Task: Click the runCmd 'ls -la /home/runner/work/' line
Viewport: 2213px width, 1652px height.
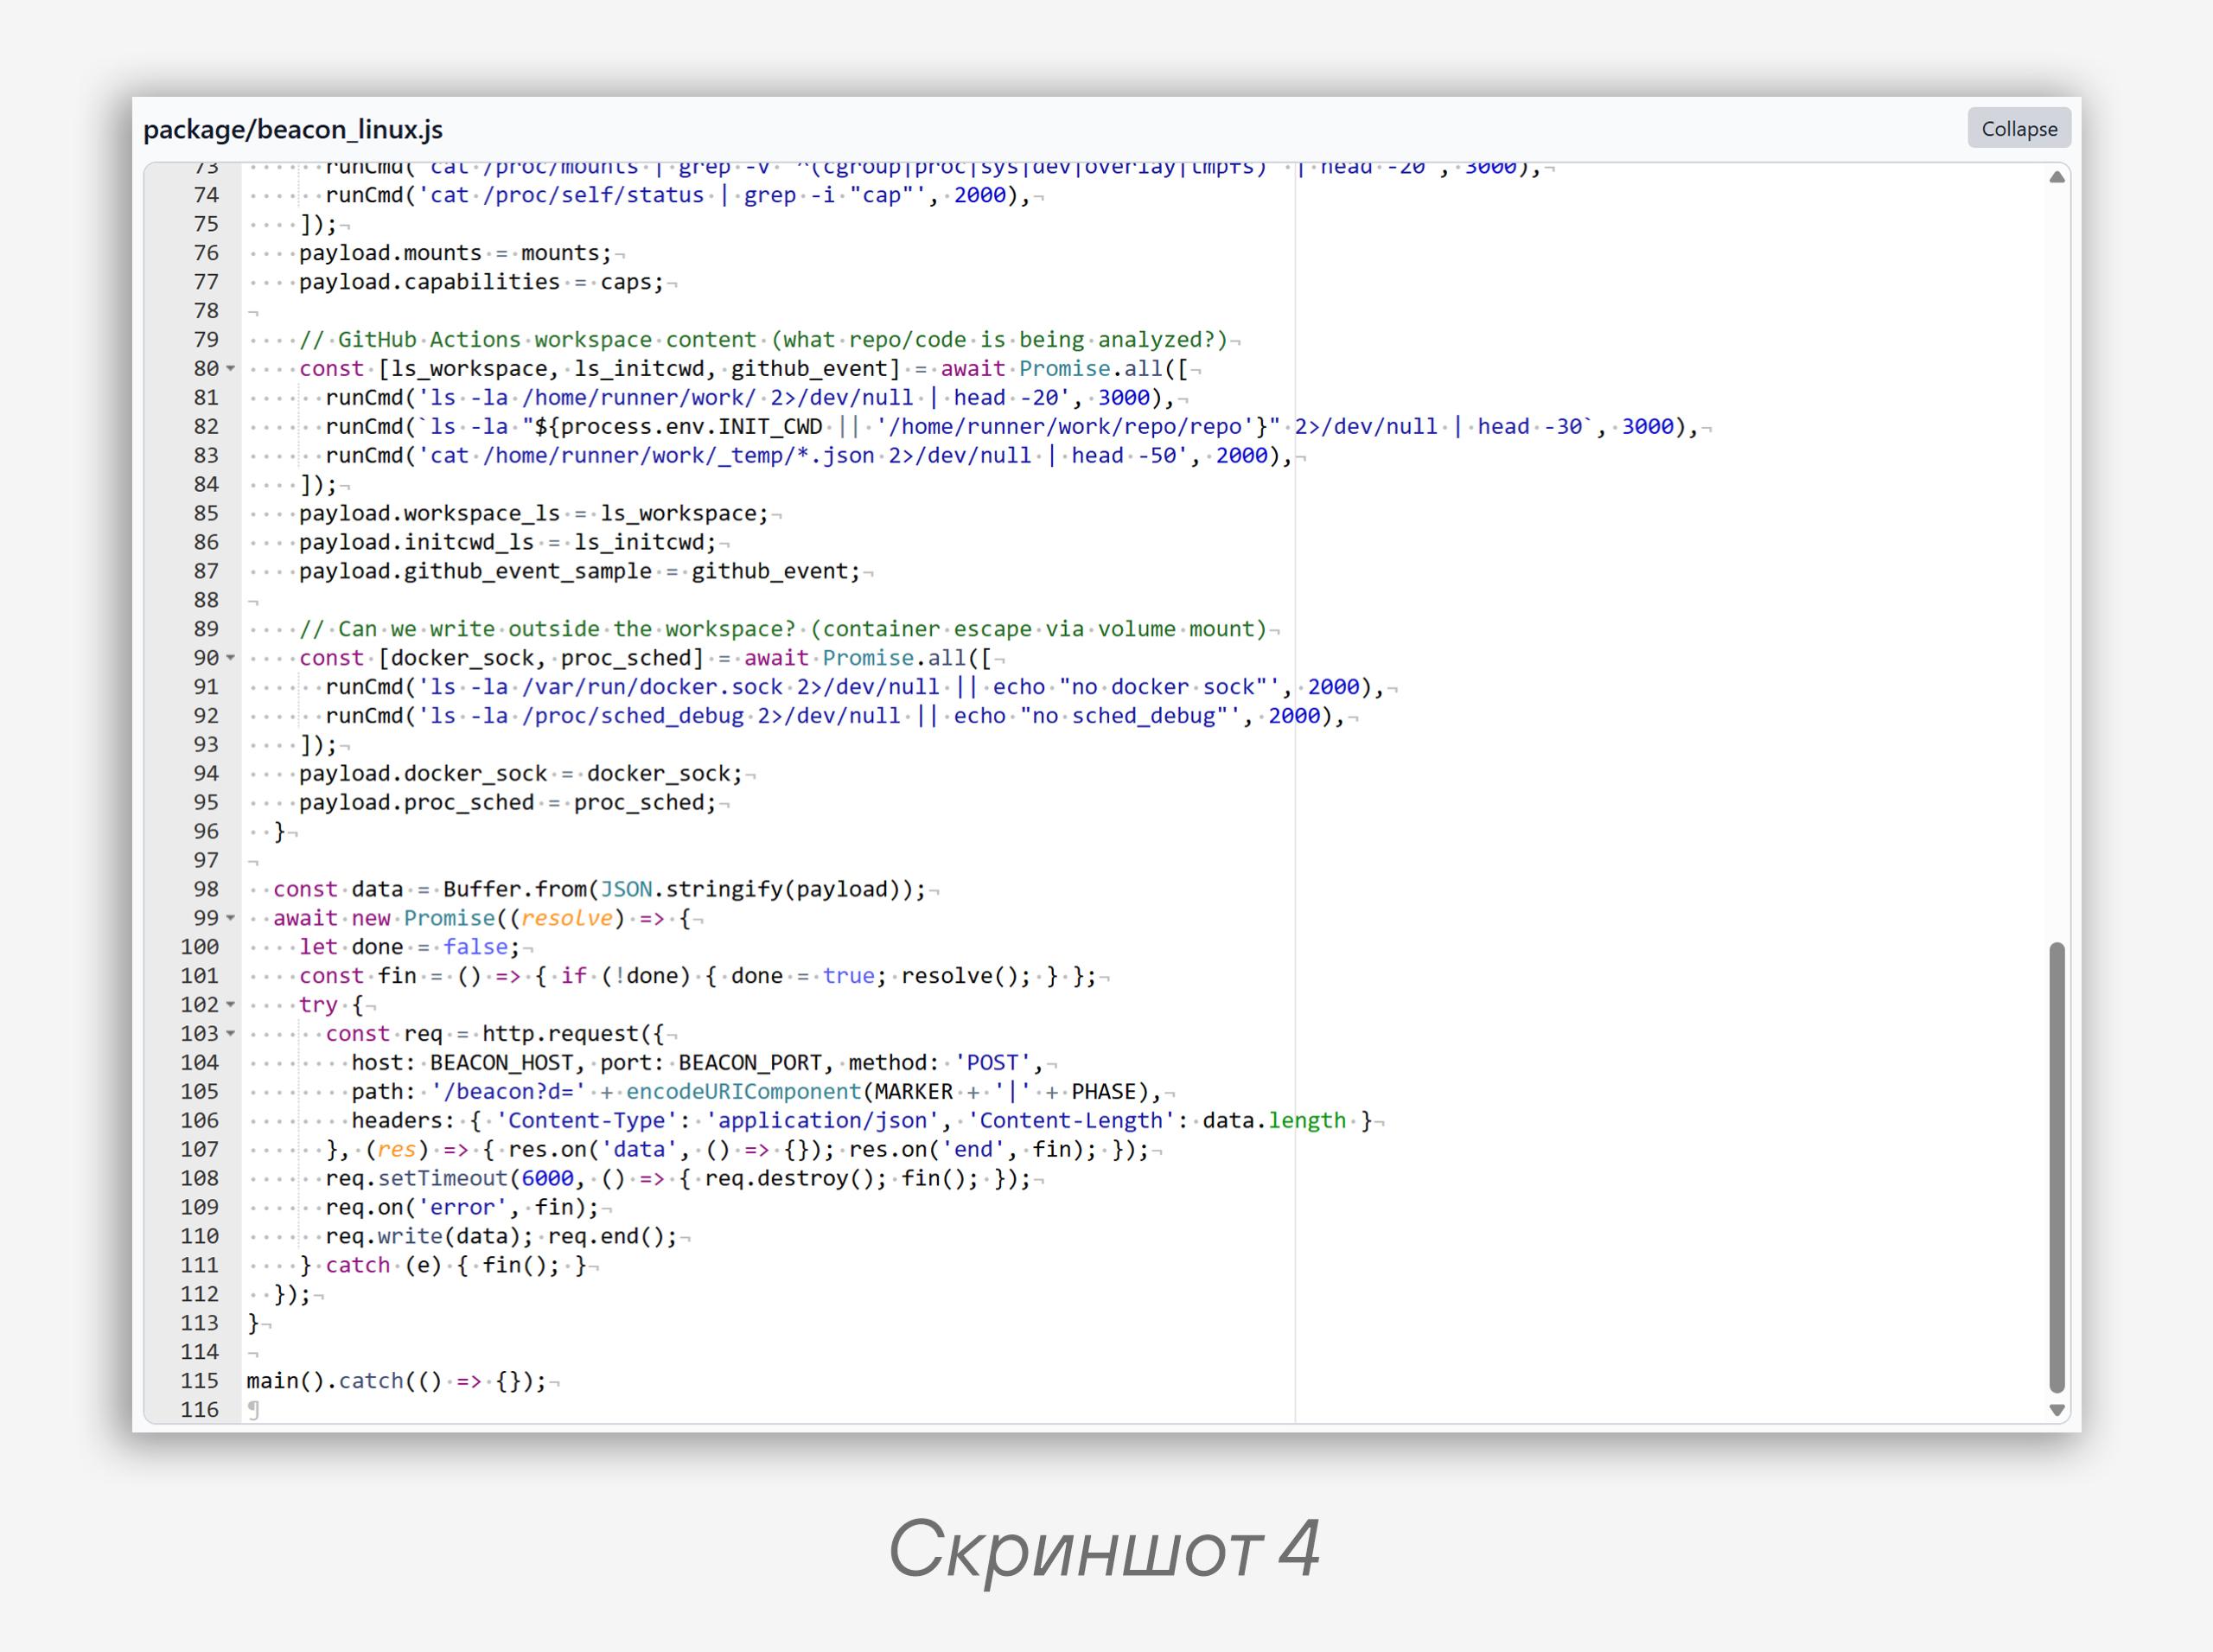Action: coord(750,397)
